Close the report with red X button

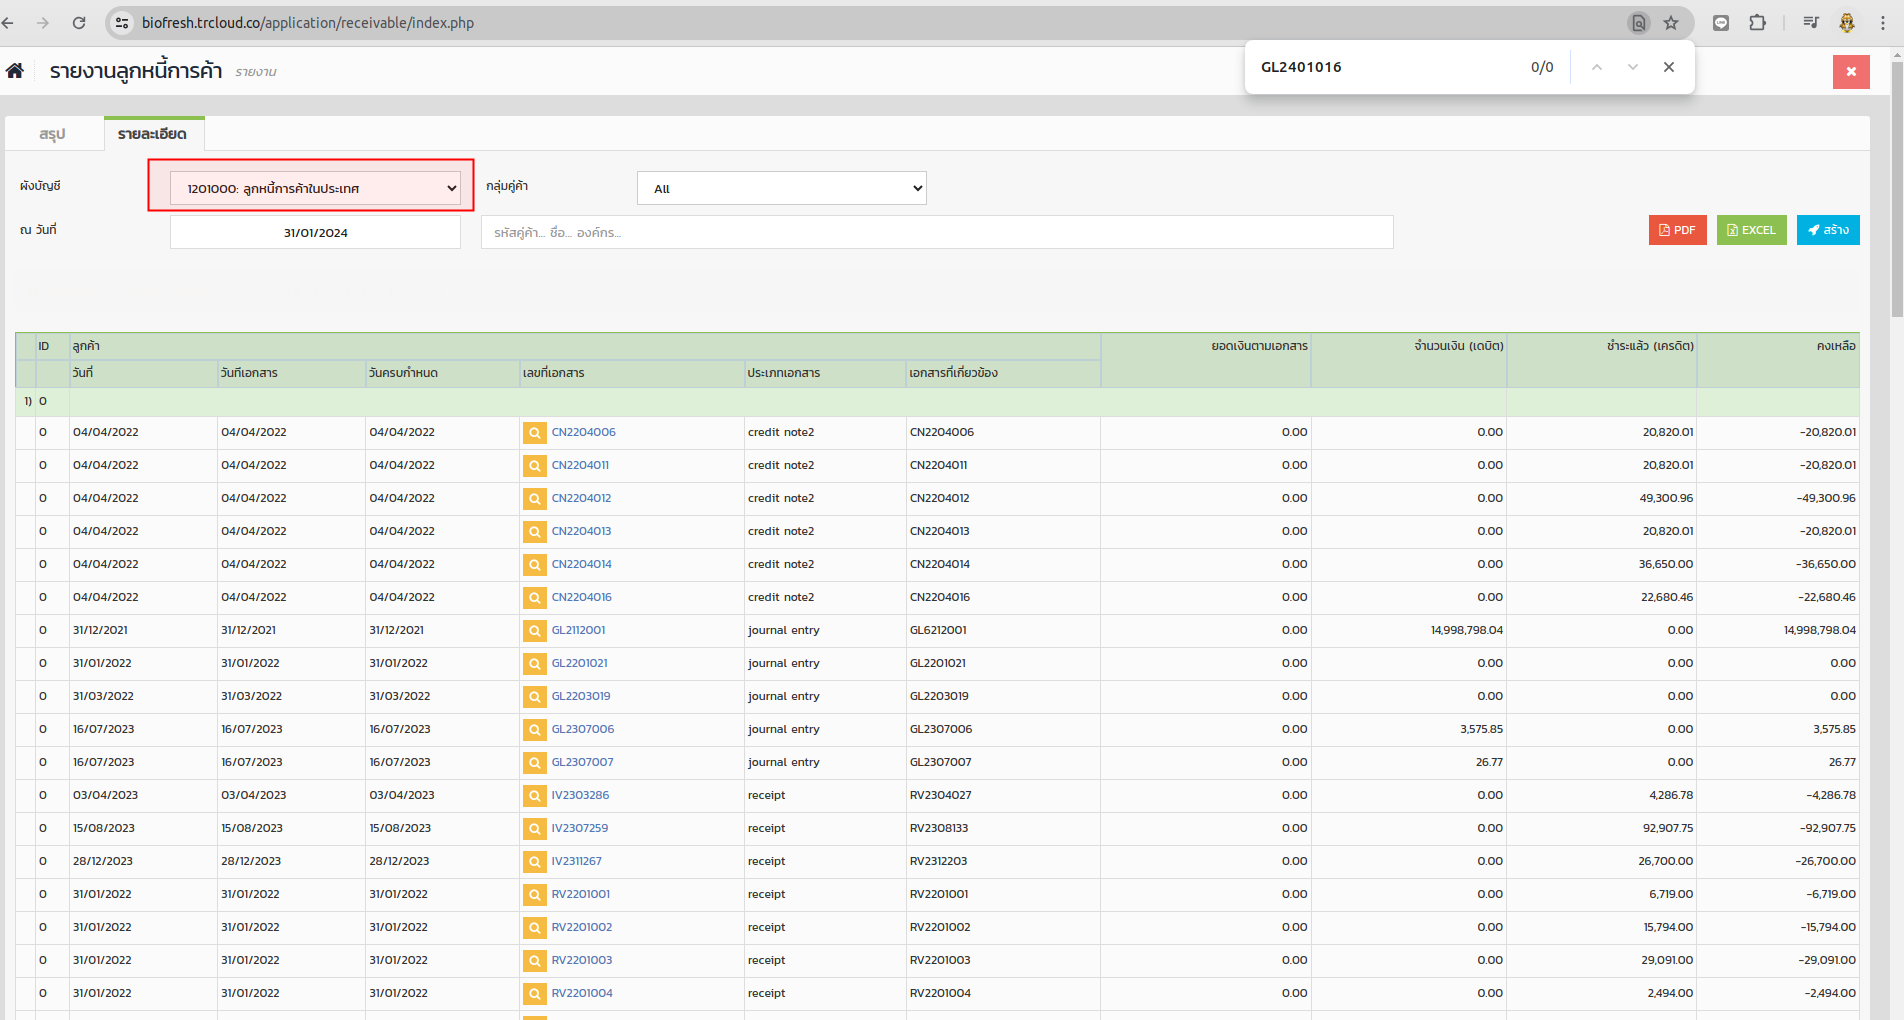coord(1851,72)
